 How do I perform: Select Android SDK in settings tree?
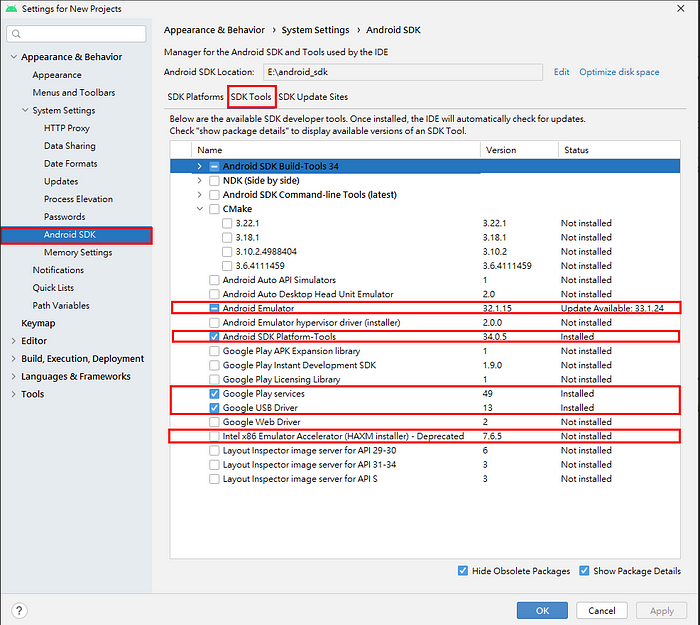coord(76,235)
